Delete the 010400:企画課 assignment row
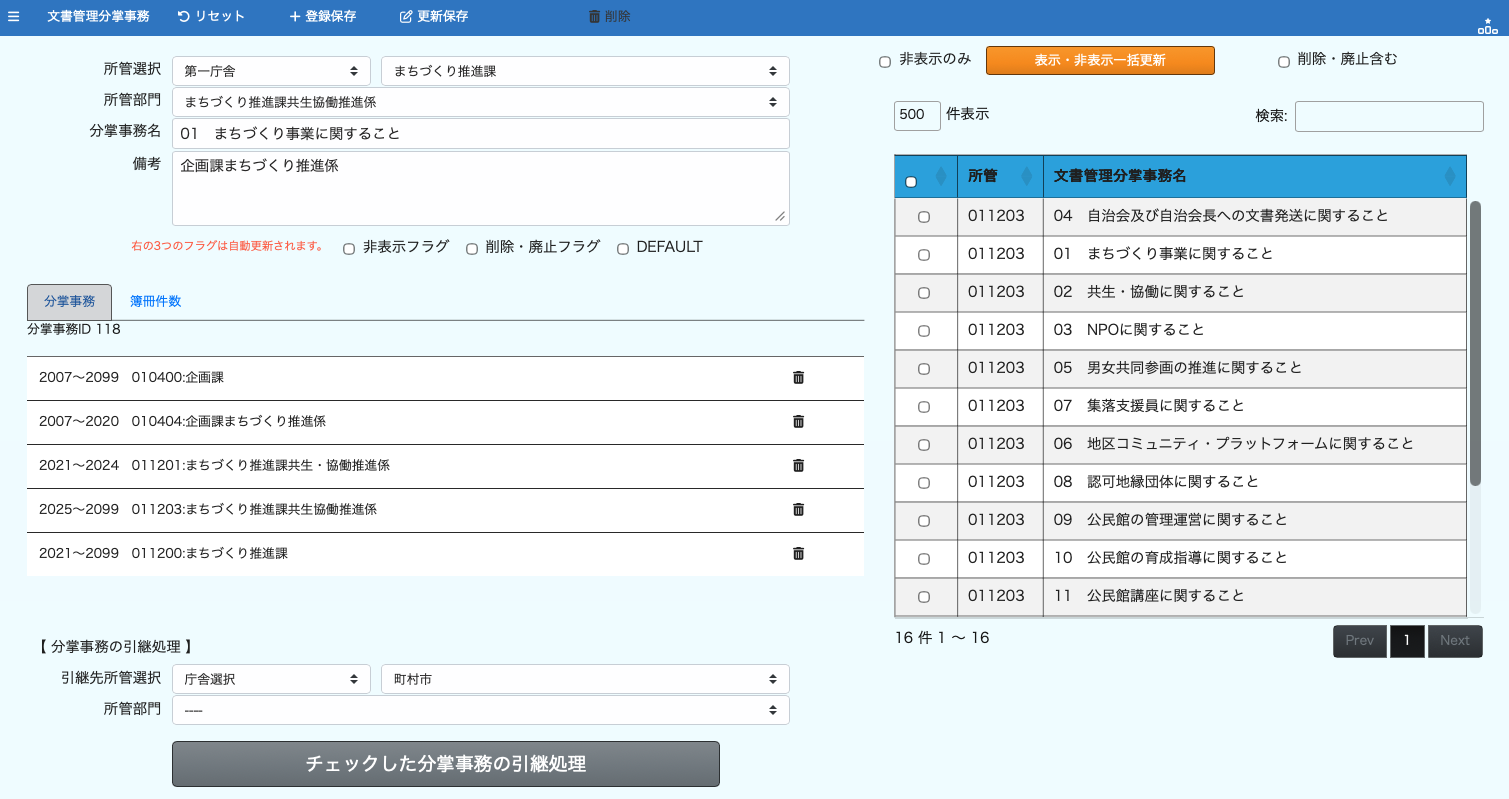 798,377
